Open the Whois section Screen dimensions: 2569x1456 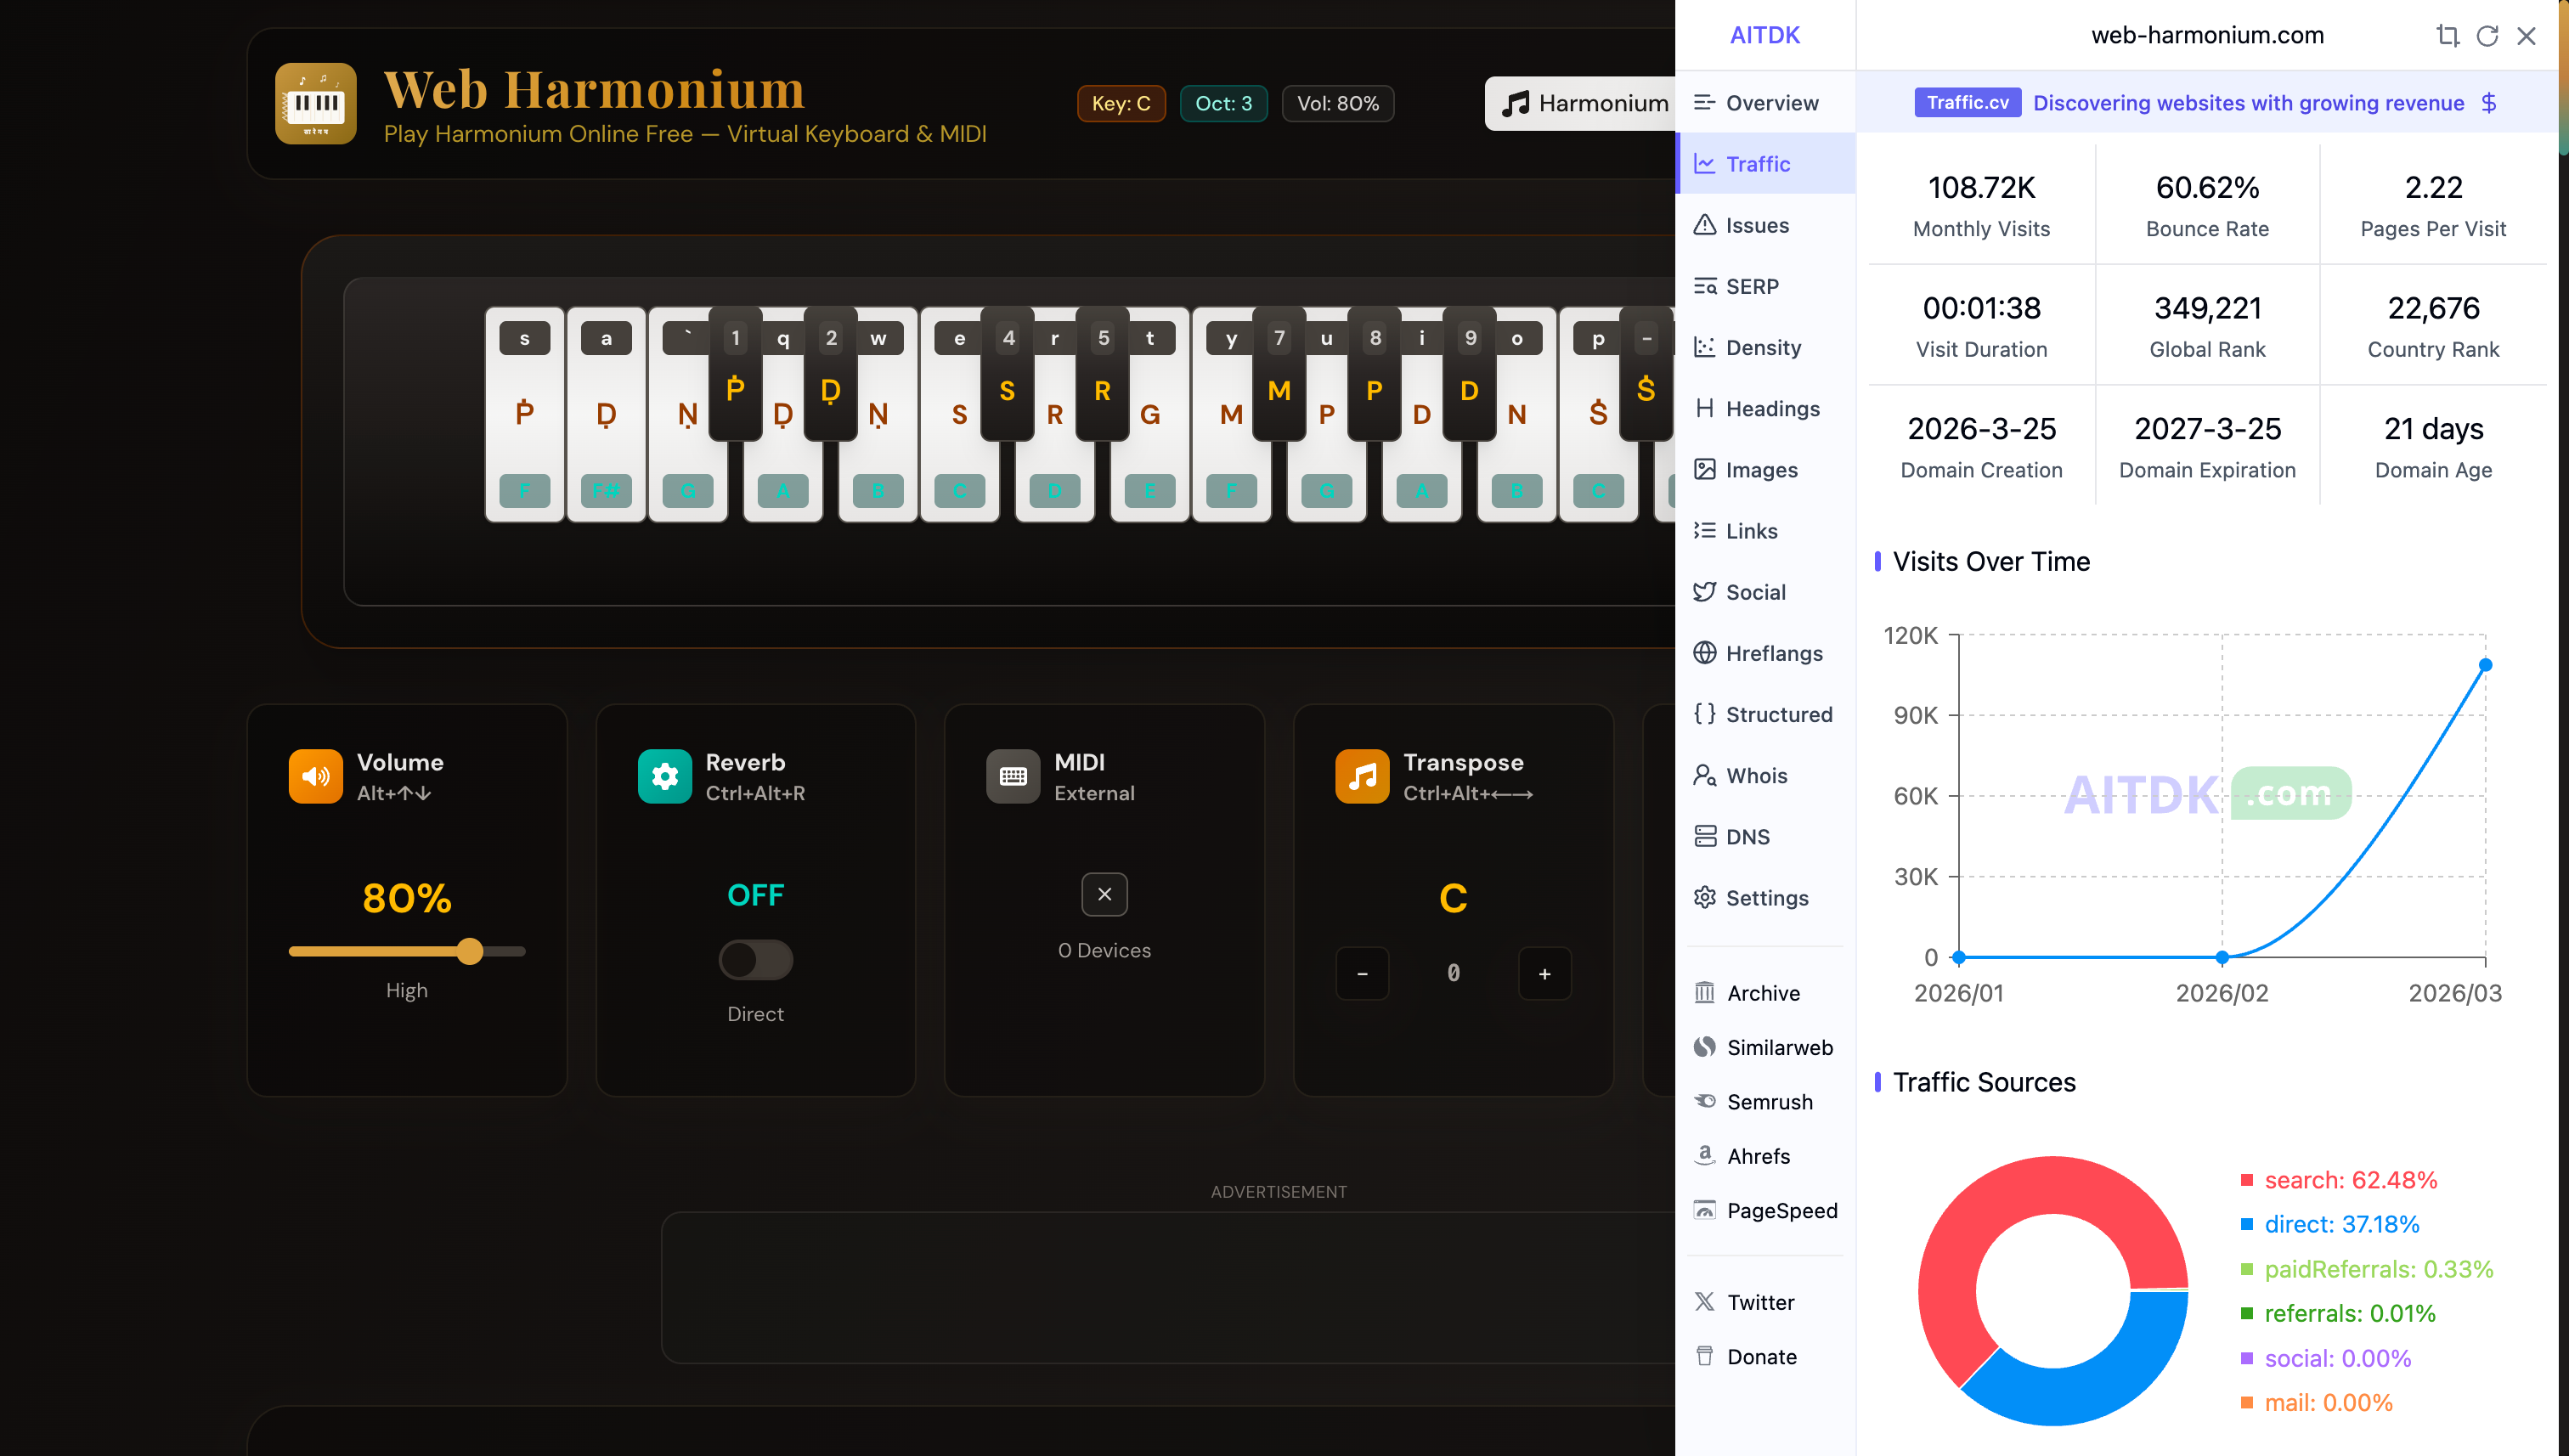pos(1755,776)
